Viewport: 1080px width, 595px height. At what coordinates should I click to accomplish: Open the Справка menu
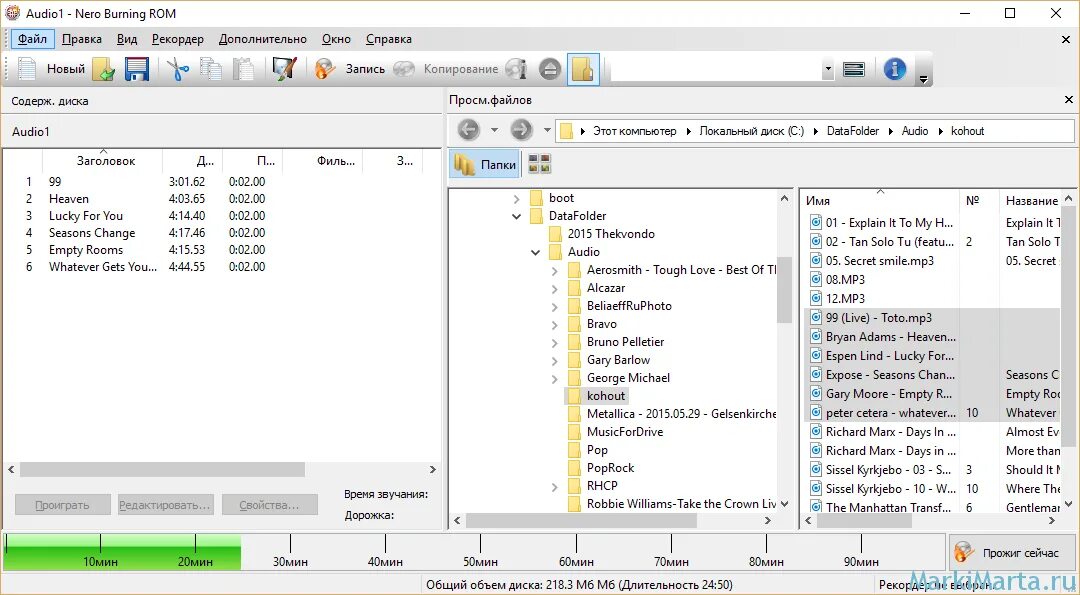click(x=388, y=39)
